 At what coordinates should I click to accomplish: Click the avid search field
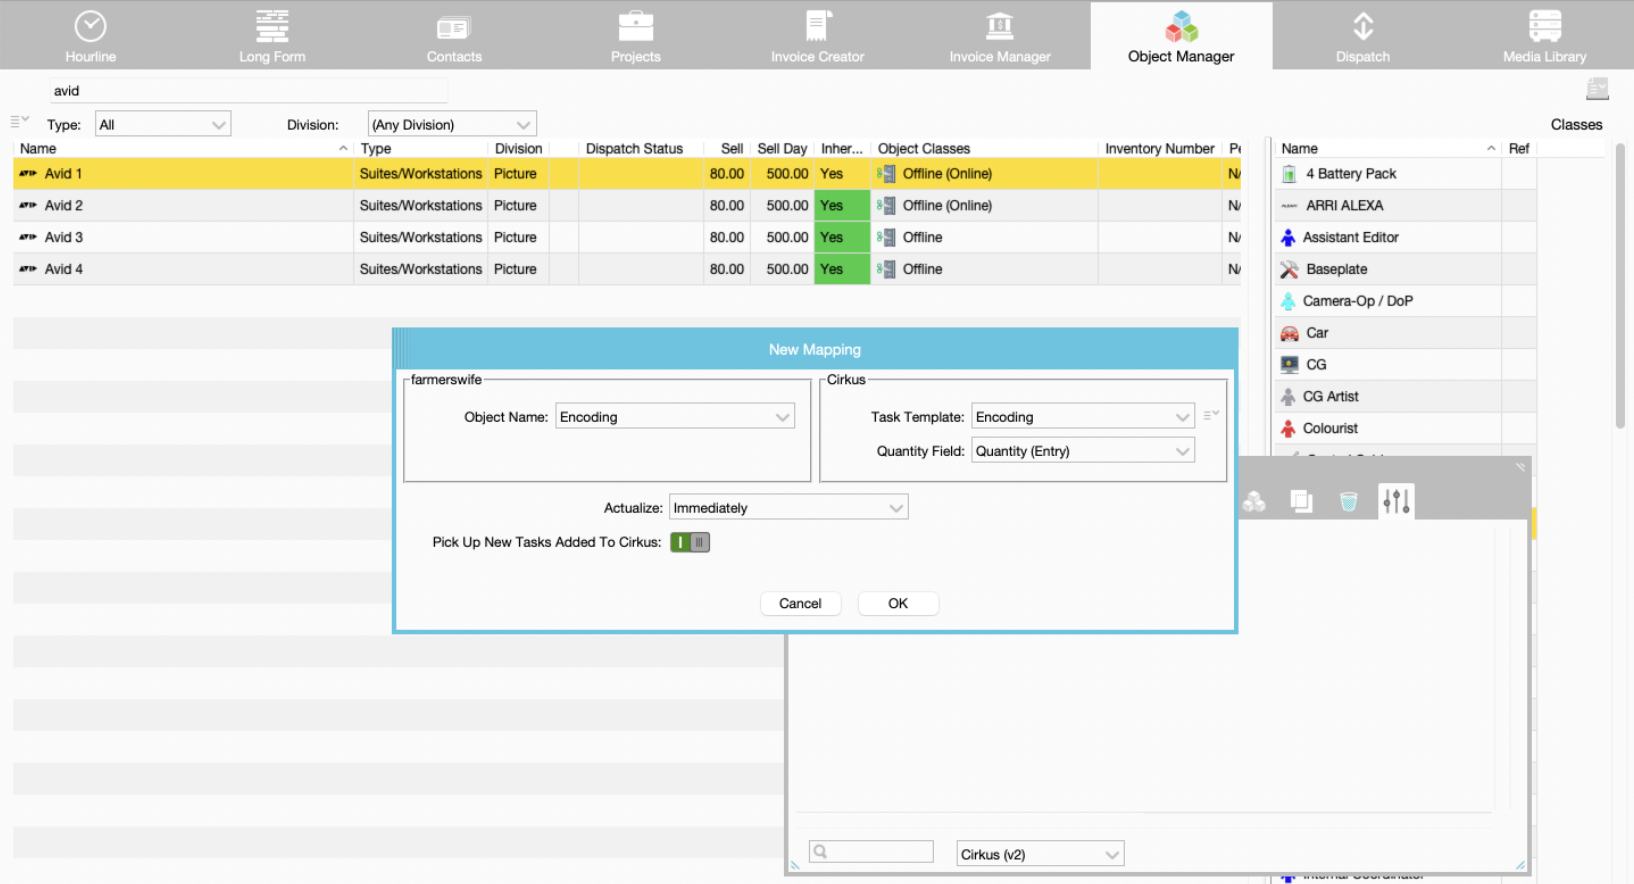coord(248,91)
